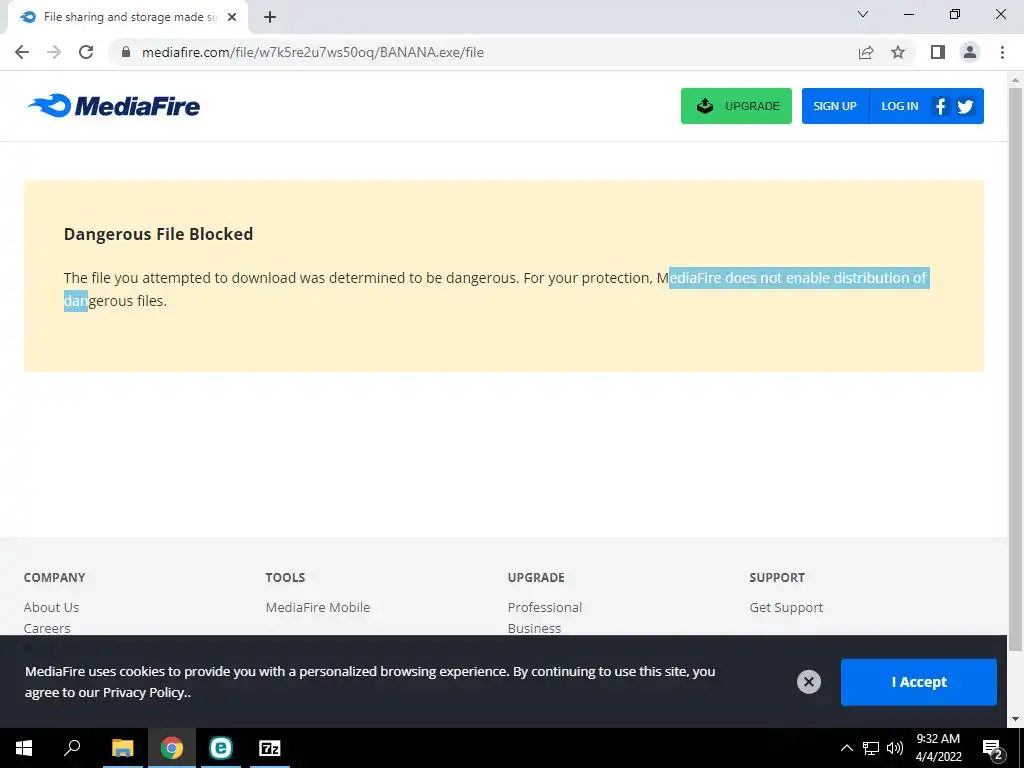Click the page vertical scrollbar
The height and width of the screenshot is (768, 1024).
click(x=1016, y=369)
